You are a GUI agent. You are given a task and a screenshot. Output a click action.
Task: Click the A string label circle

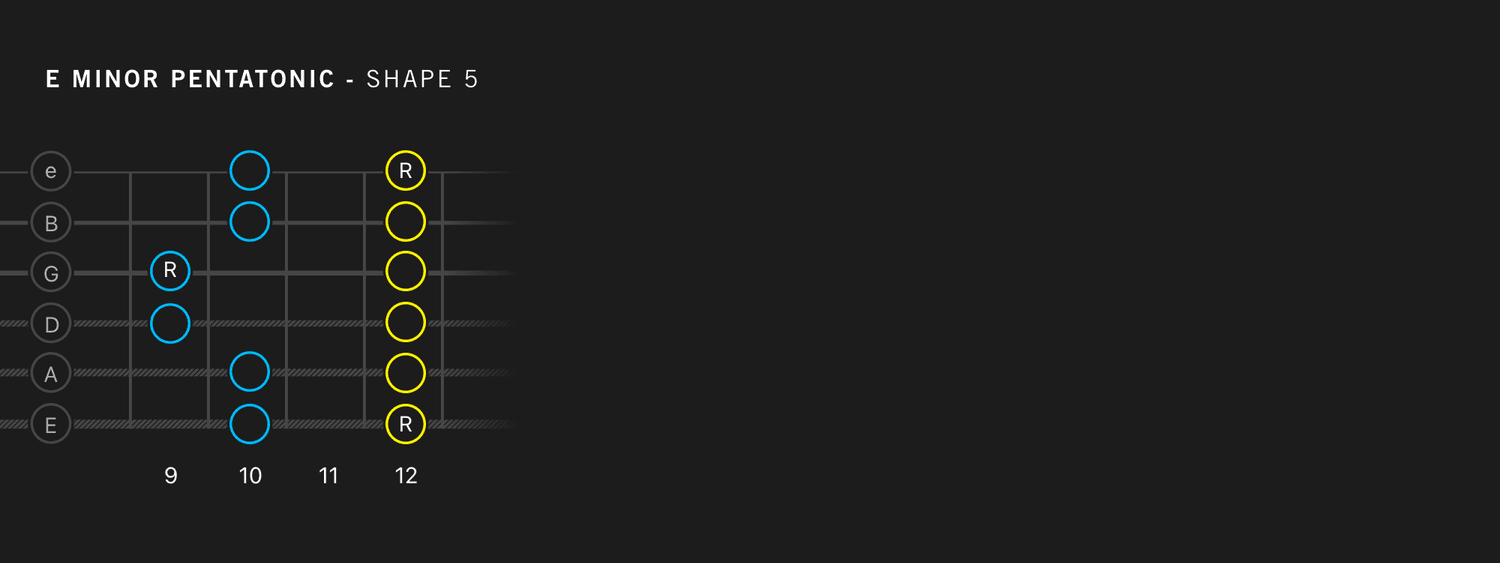click(x=51, y=373)
